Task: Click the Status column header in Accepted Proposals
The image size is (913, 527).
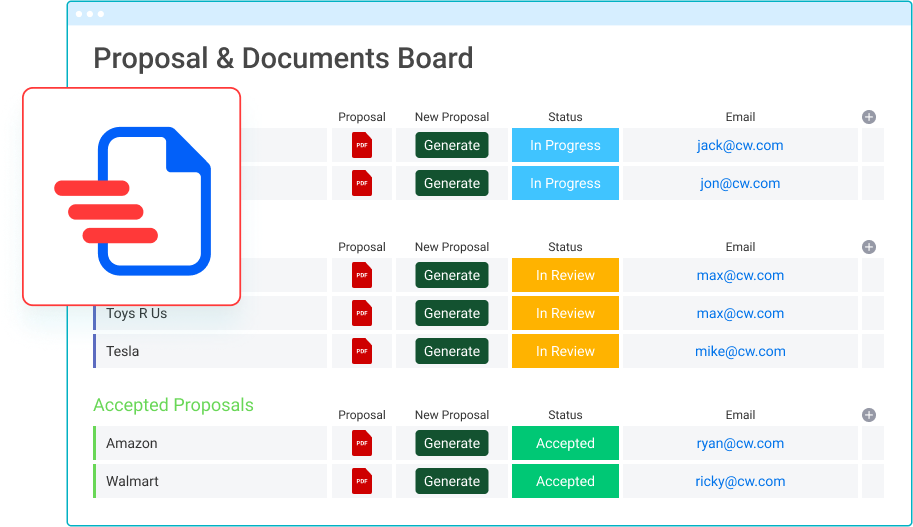Action: pyautogui.click(x=565, y=415)
